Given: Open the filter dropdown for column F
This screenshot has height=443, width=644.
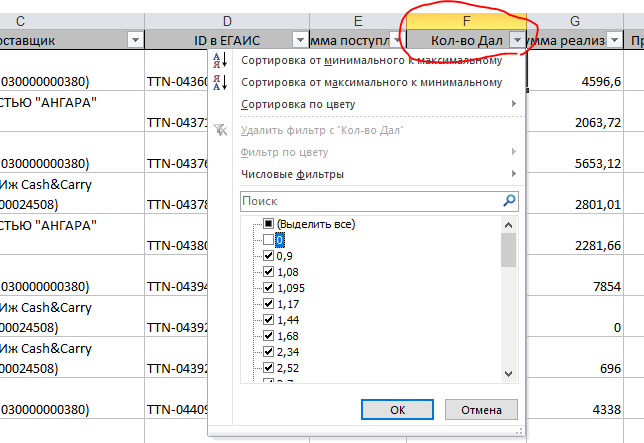Looking at the screenshot, I should [x=516, y=40].
